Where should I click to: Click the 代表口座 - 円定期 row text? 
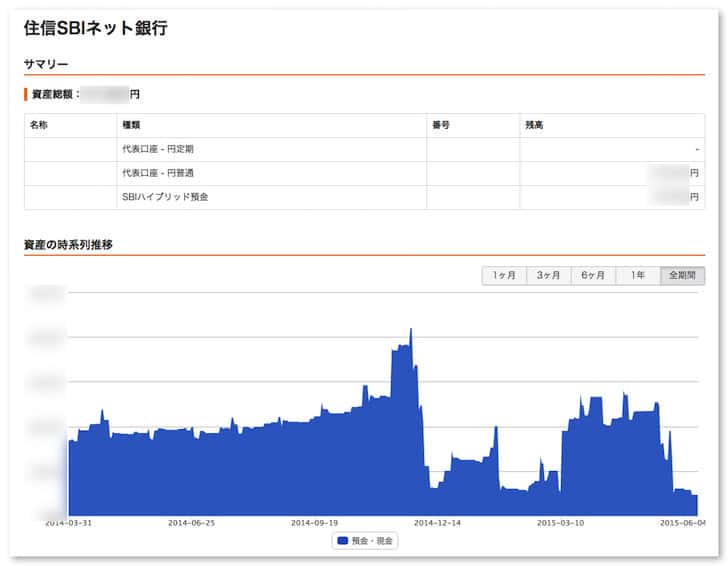pos(158,149)
